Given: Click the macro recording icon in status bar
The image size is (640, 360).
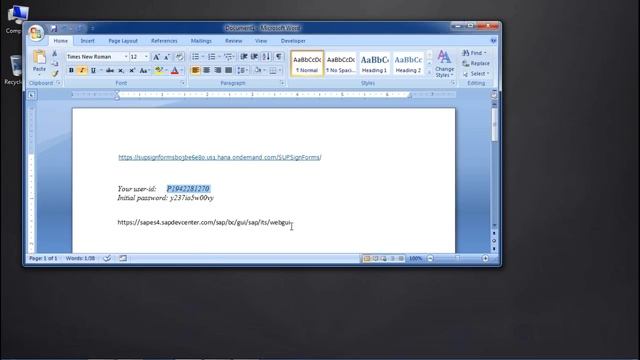Looking at the screenshot, I should point(123,258).
